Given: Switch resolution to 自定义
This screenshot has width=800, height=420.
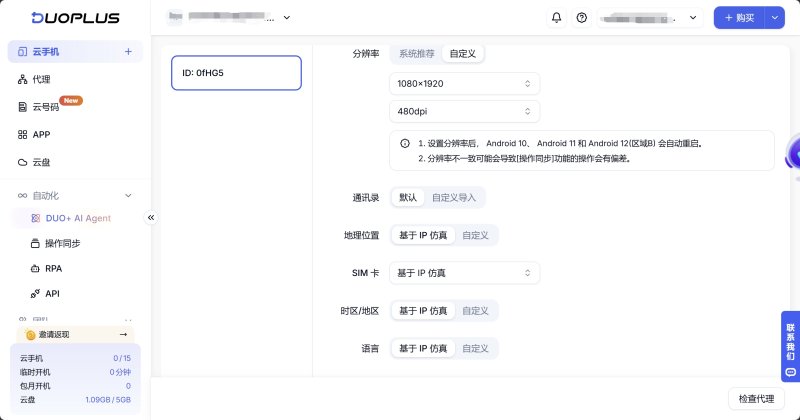Looking at the screenshot, I should click(462, 54).
